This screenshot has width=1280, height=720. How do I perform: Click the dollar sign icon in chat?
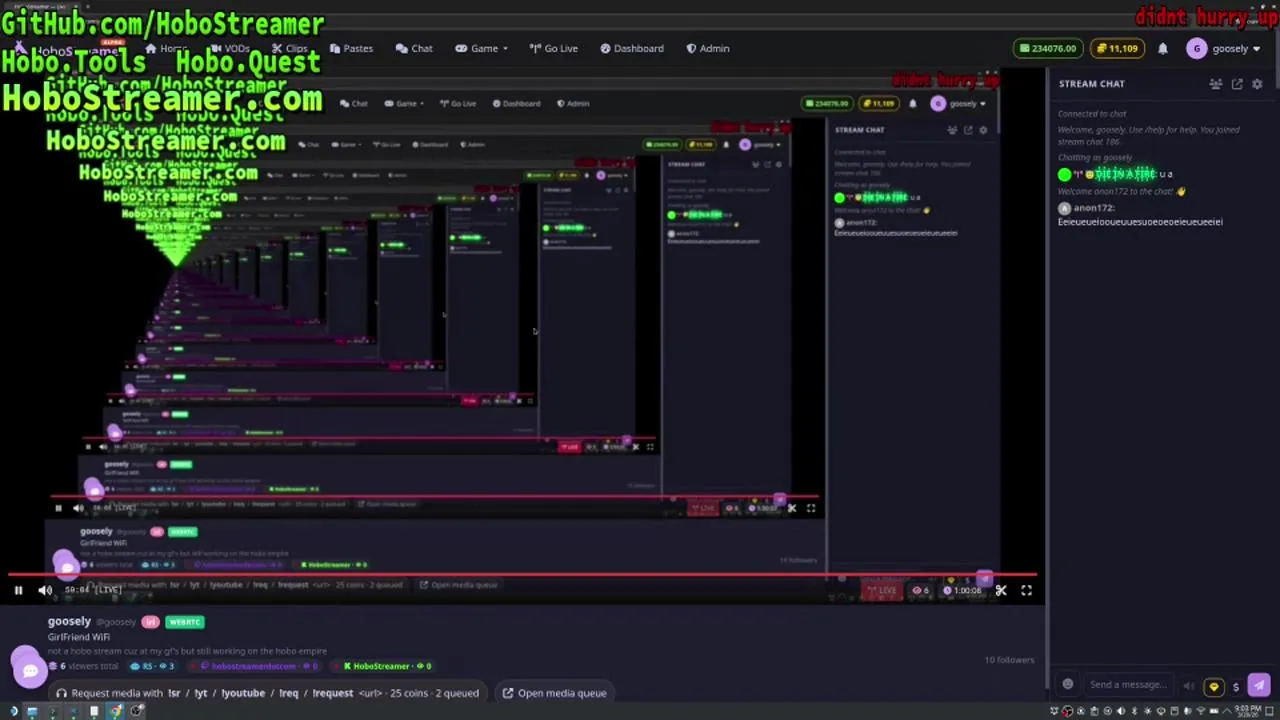pyautogui.click(x=1235, y=686)
